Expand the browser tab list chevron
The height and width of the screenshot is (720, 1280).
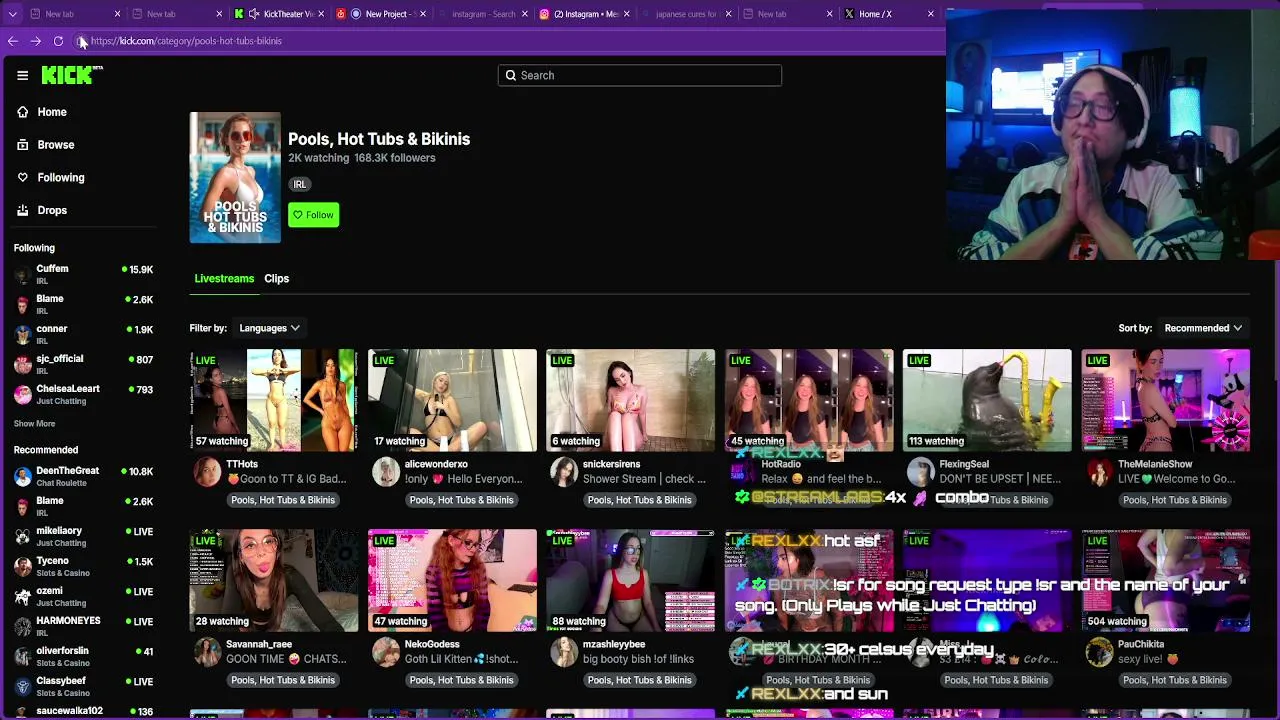pos(12,14)
